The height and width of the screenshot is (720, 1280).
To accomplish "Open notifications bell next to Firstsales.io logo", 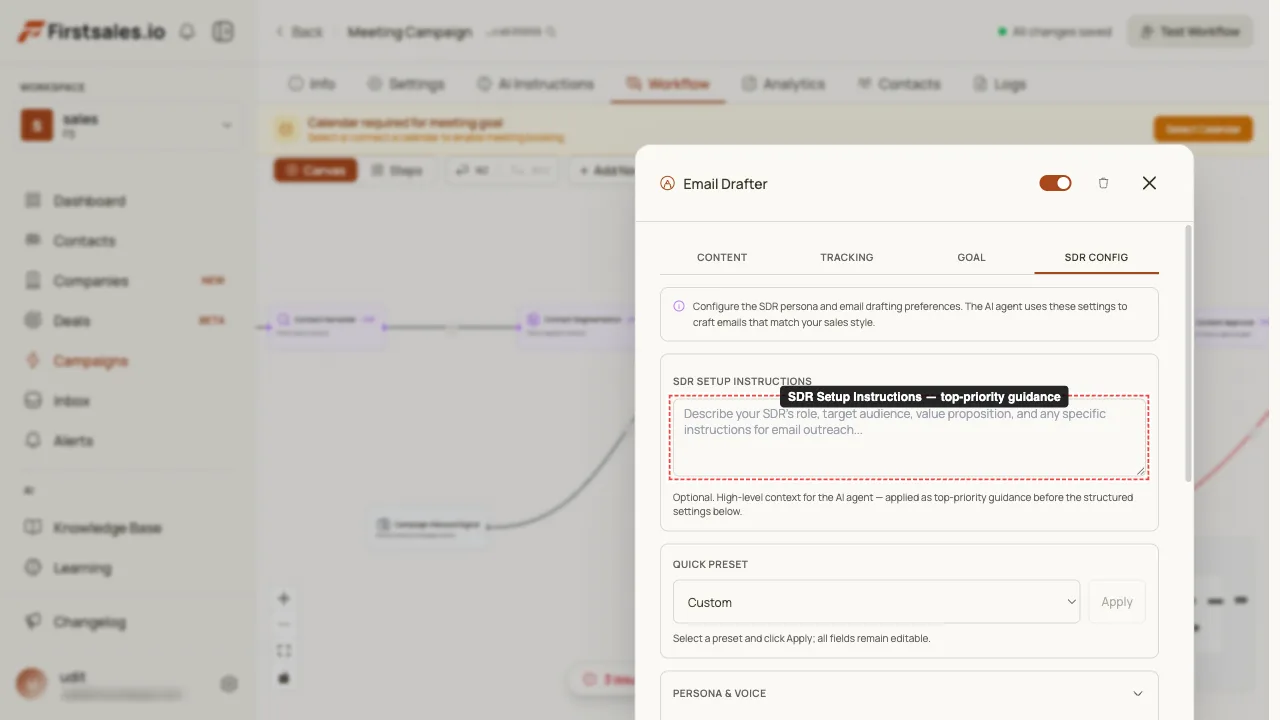I will pos(187,31).
